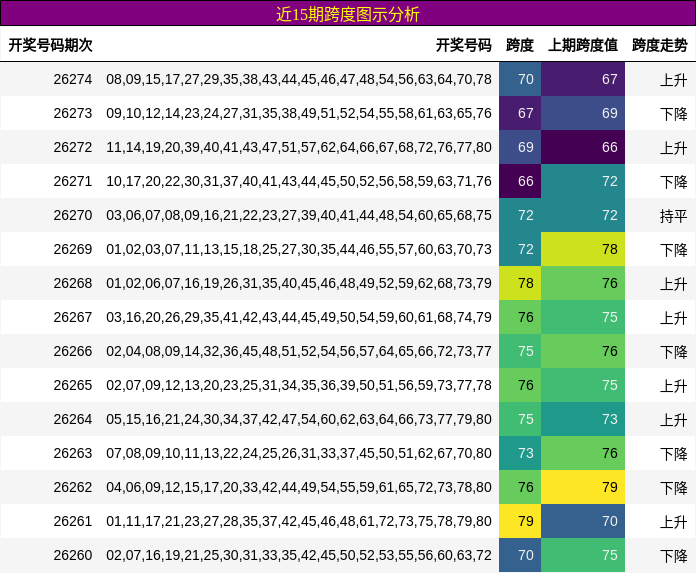This screenshot has width=696, height=573.
Task: Click span cell 70 in row 26274
Action: [x=520, y=79]
